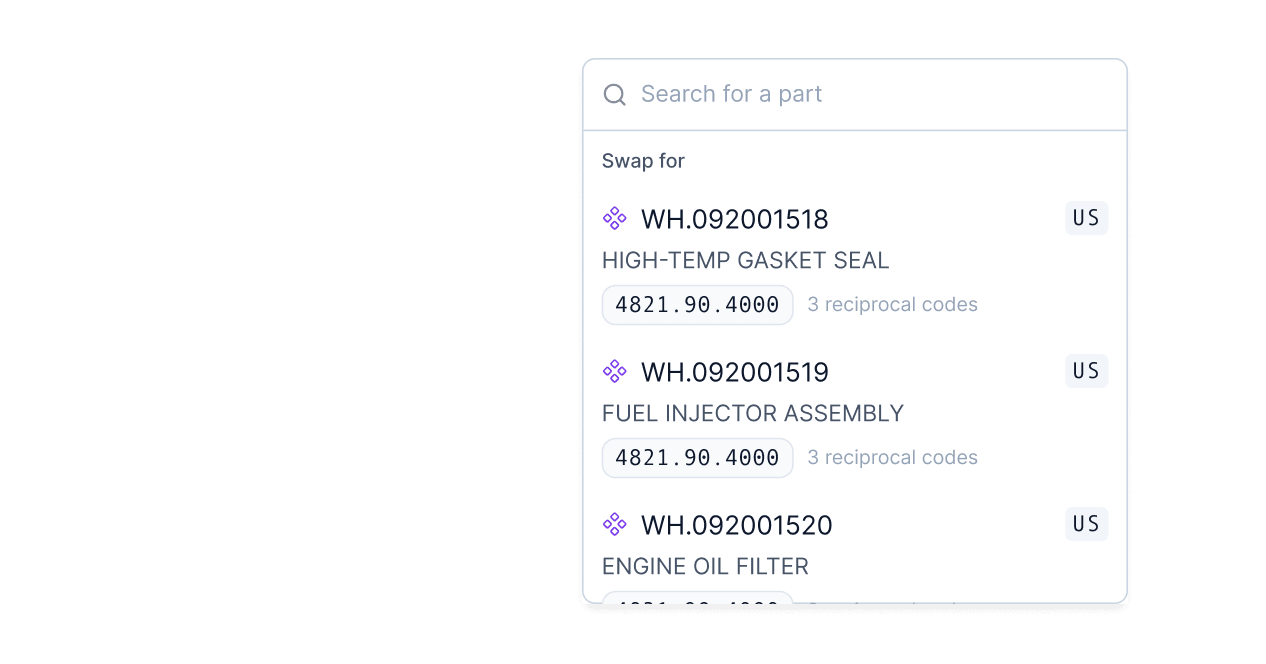Screen dimensions: 1266x664
Task: Select the US country badge on WH.092001519
Action: point(1086,371)
